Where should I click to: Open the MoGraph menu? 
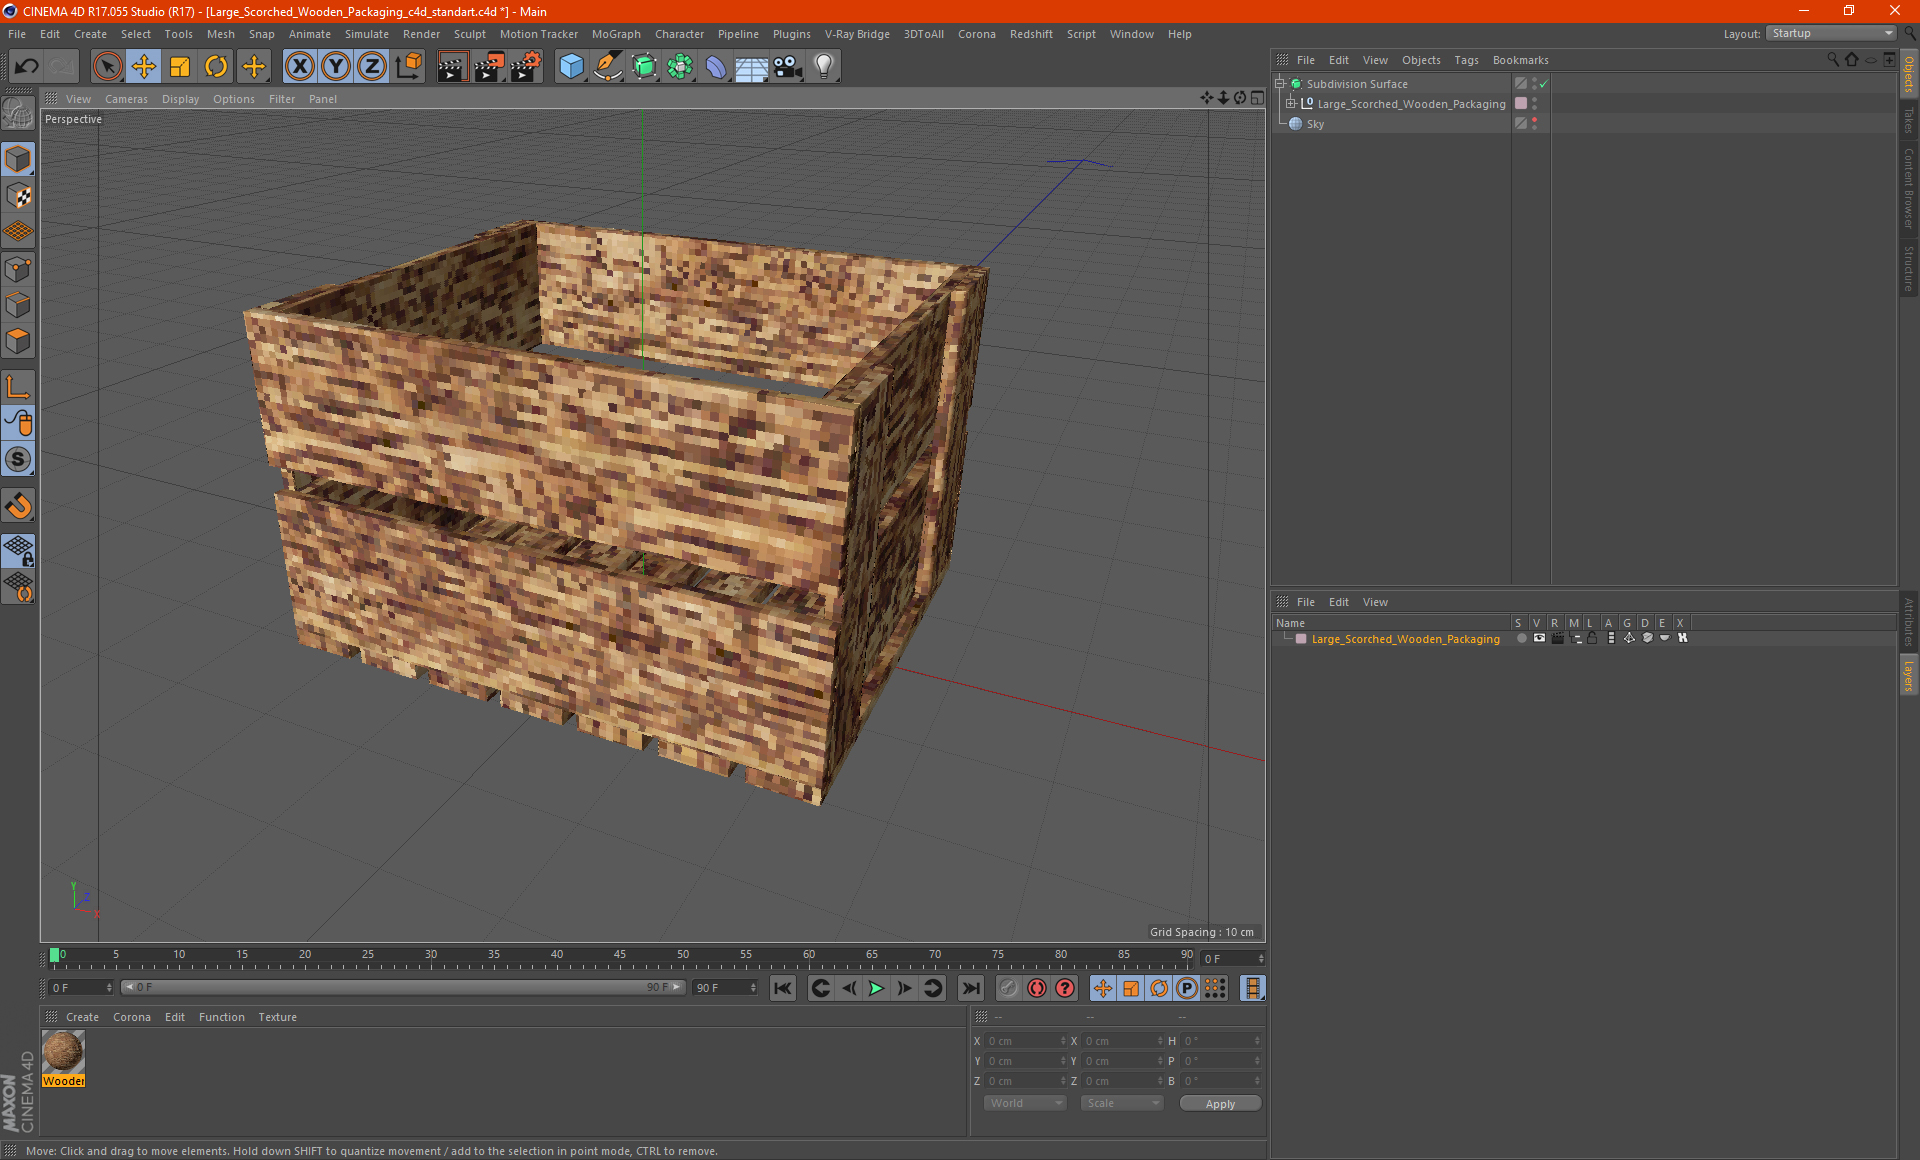[x=616, y=34]
